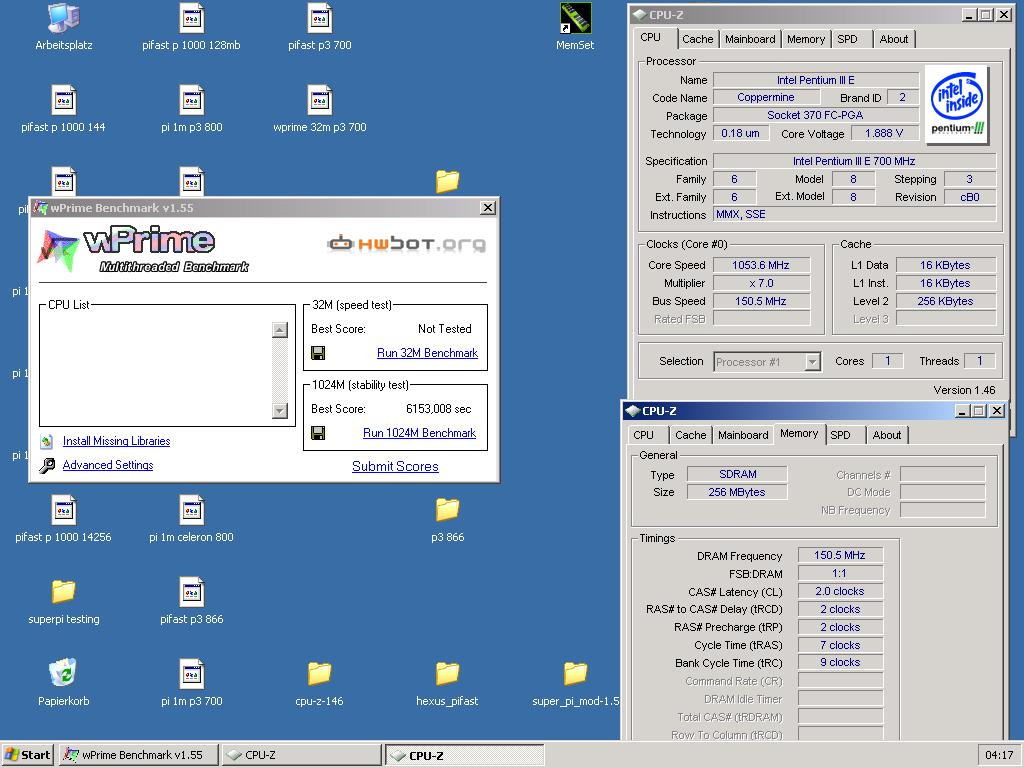Screen dimensions: 1024x768
Task: Click the wrench icon beside Advanced Settings
Action: coord(47,465)
